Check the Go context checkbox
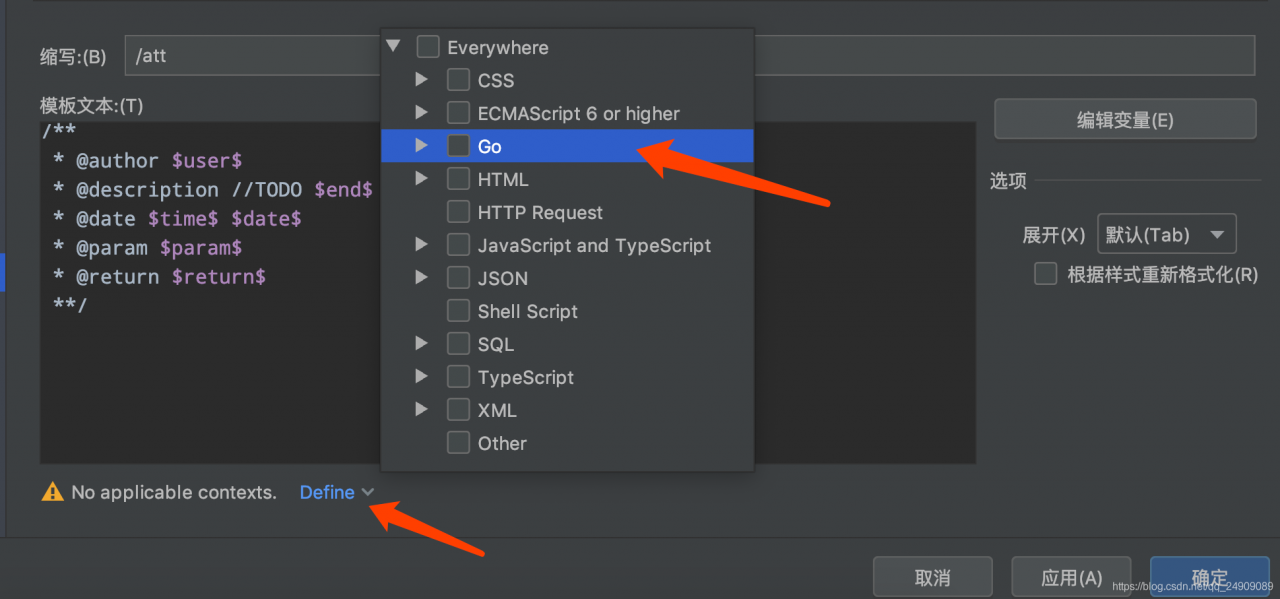This screenshot has height=599, width=1280. (x=458, y=146)
